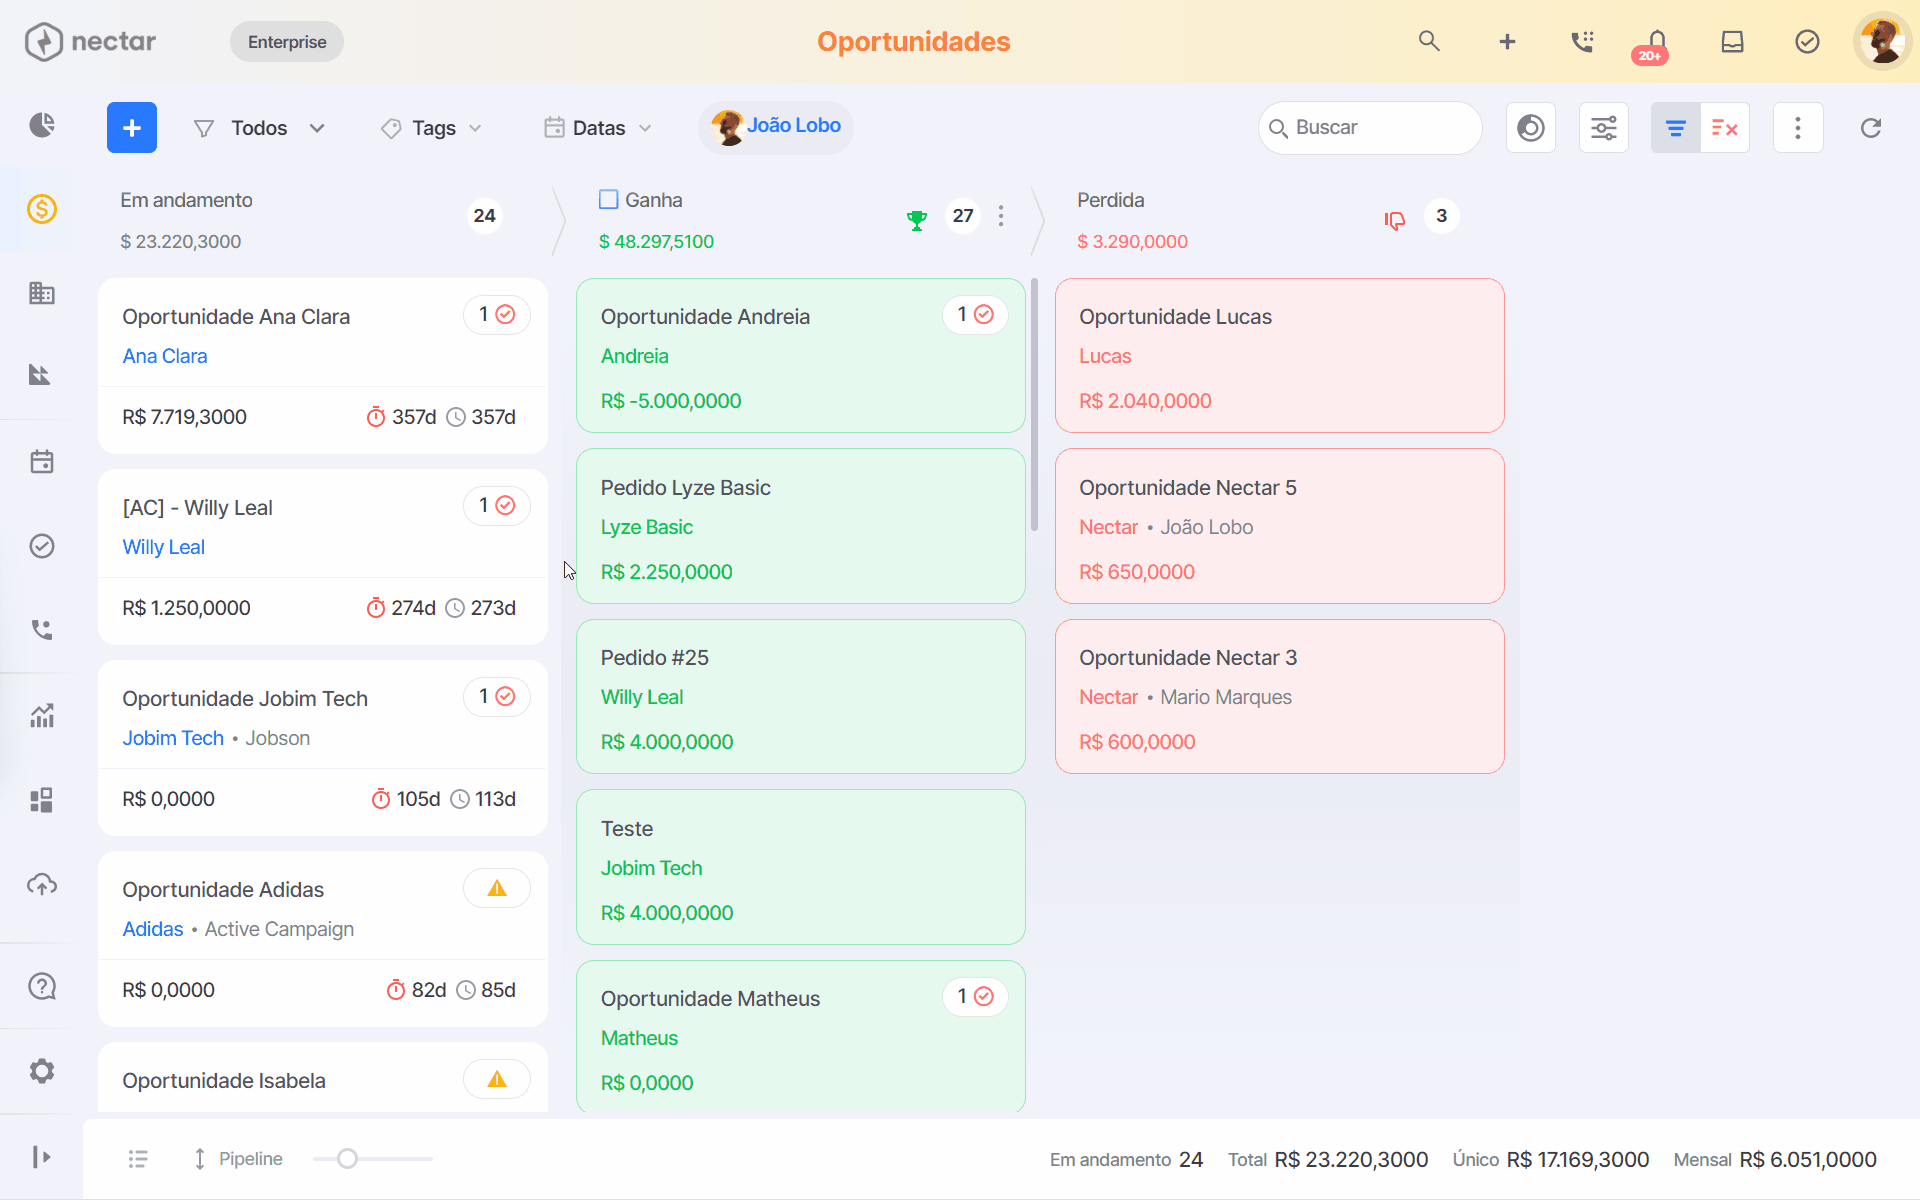Click cloud upload icon in sidebar
The height and width of the screenshot is (1200, 1920).
coord(42,884)
